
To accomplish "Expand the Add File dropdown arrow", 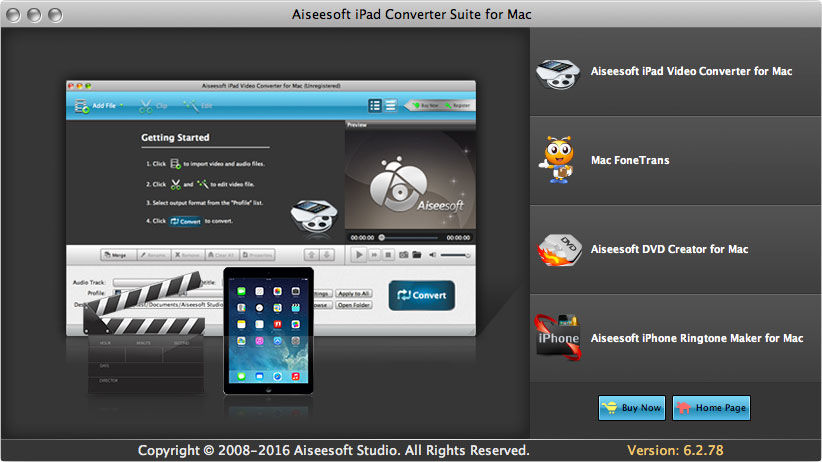I will tap(121, 105).
